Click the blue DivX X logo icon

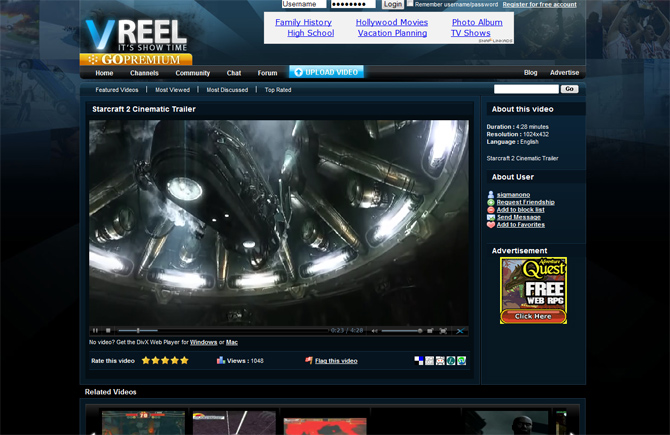click(460, 331)
